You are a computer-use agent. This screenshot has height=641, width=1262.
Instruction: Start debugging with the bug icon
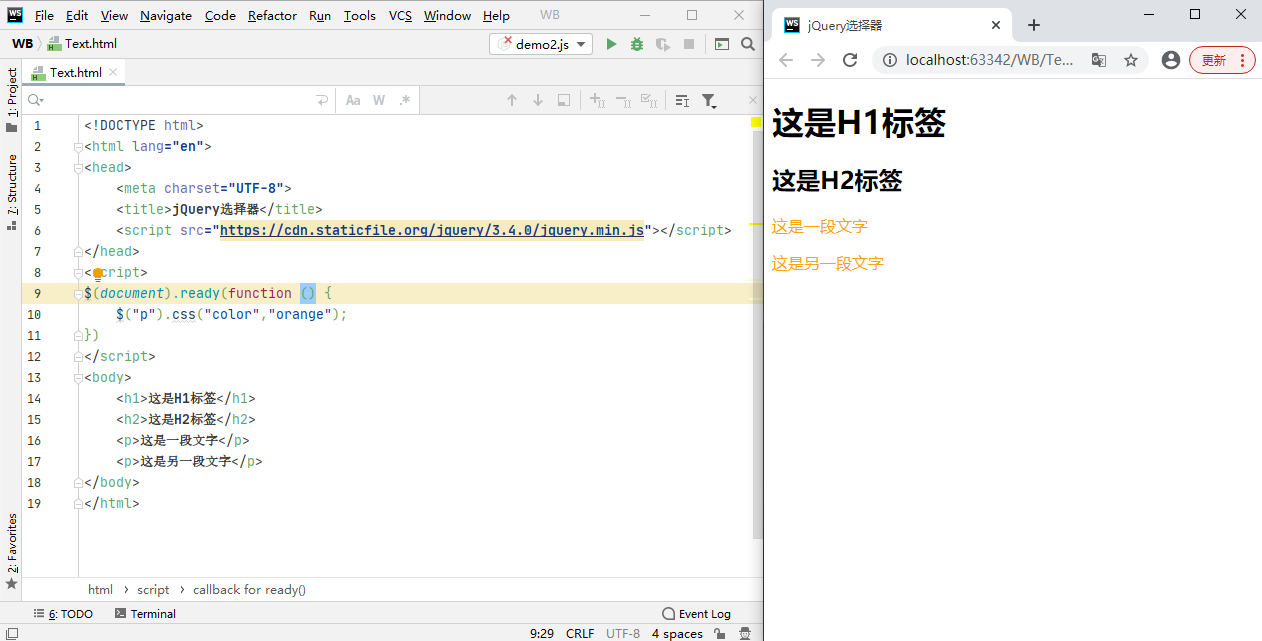coord(637,44)
